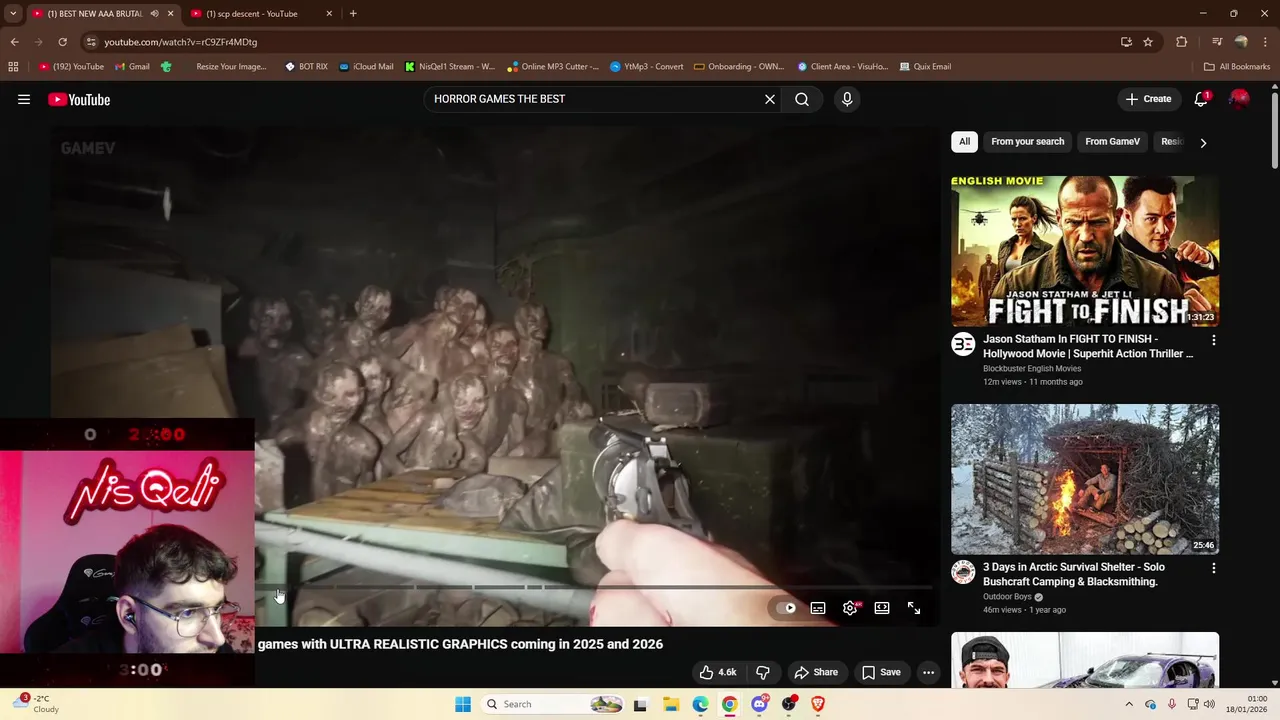Open the (192) YouTube bookmark
This screenshot has height=720, width=1280.
point(72,67)
